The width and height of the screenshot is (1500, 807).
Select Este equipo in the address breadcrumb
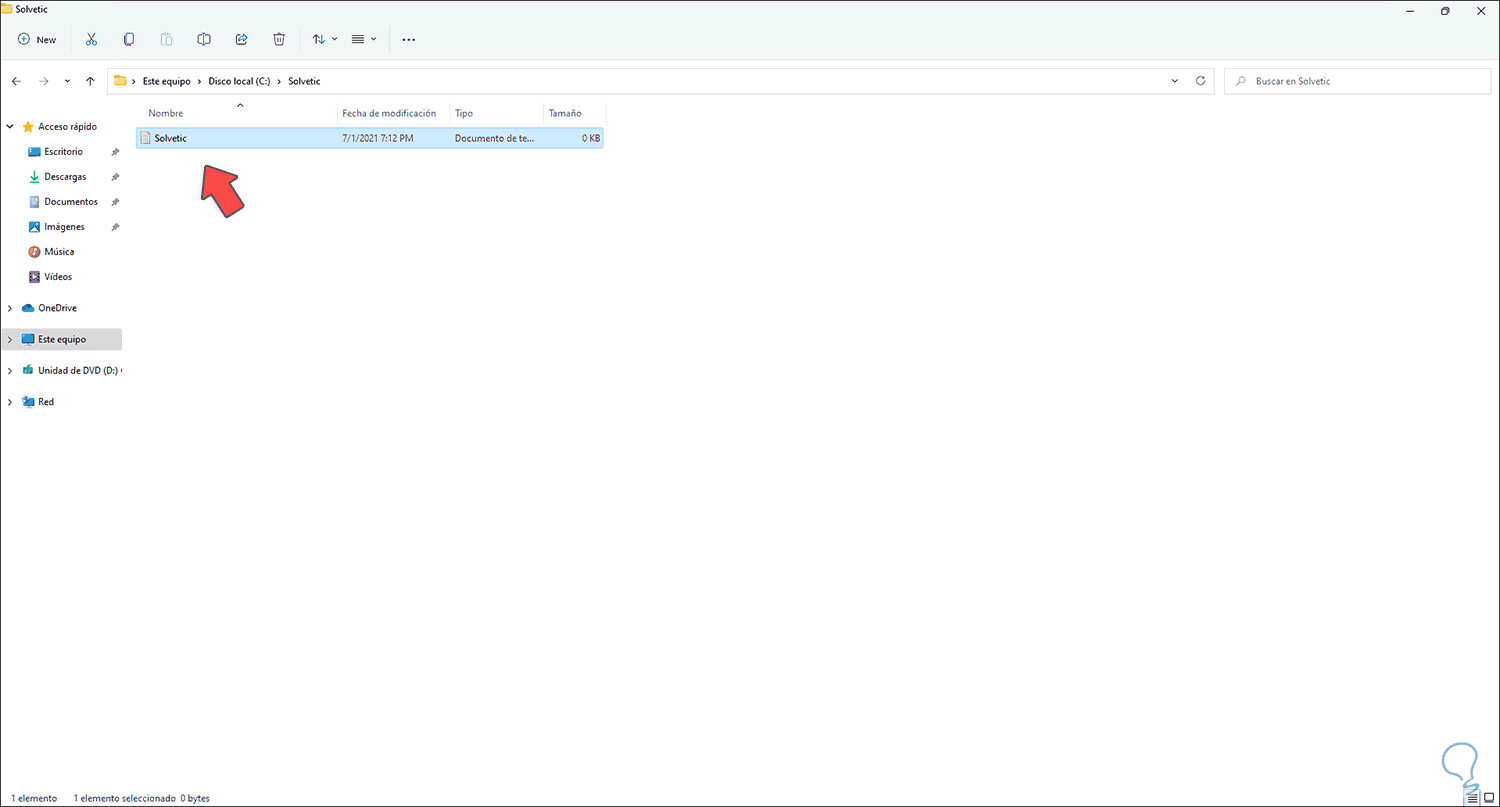(x=166, y=81)
